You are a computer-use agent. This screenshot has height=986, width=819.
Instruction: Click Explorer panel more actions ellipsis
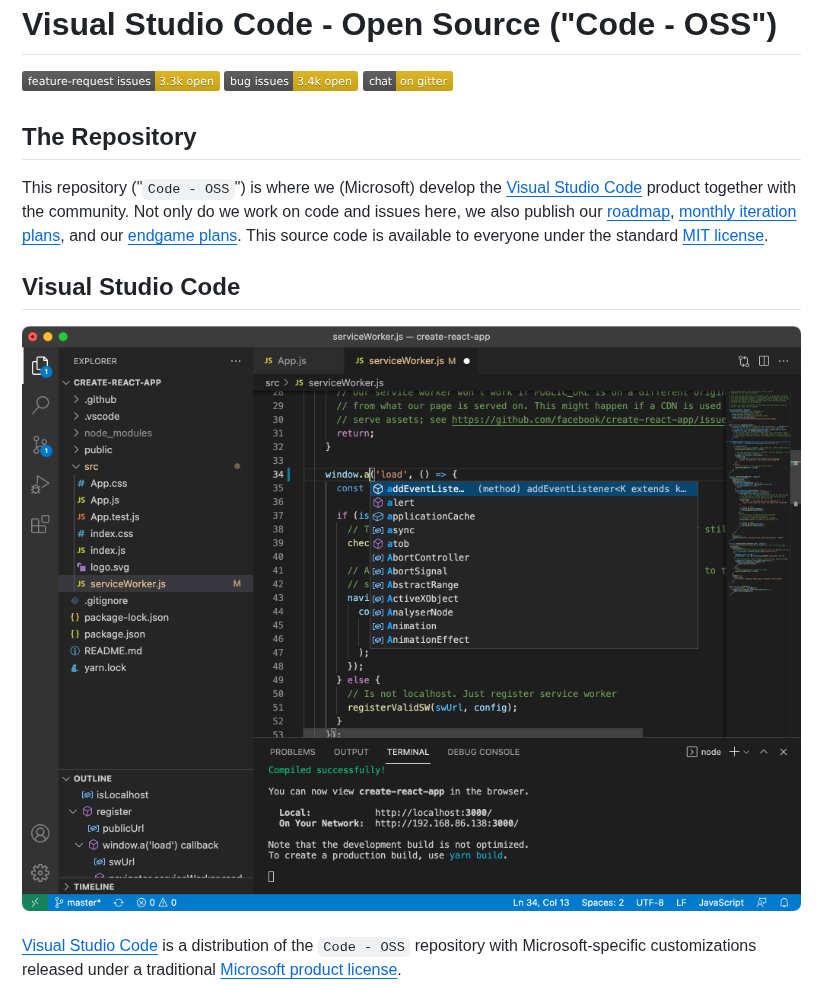pos(235,361)
